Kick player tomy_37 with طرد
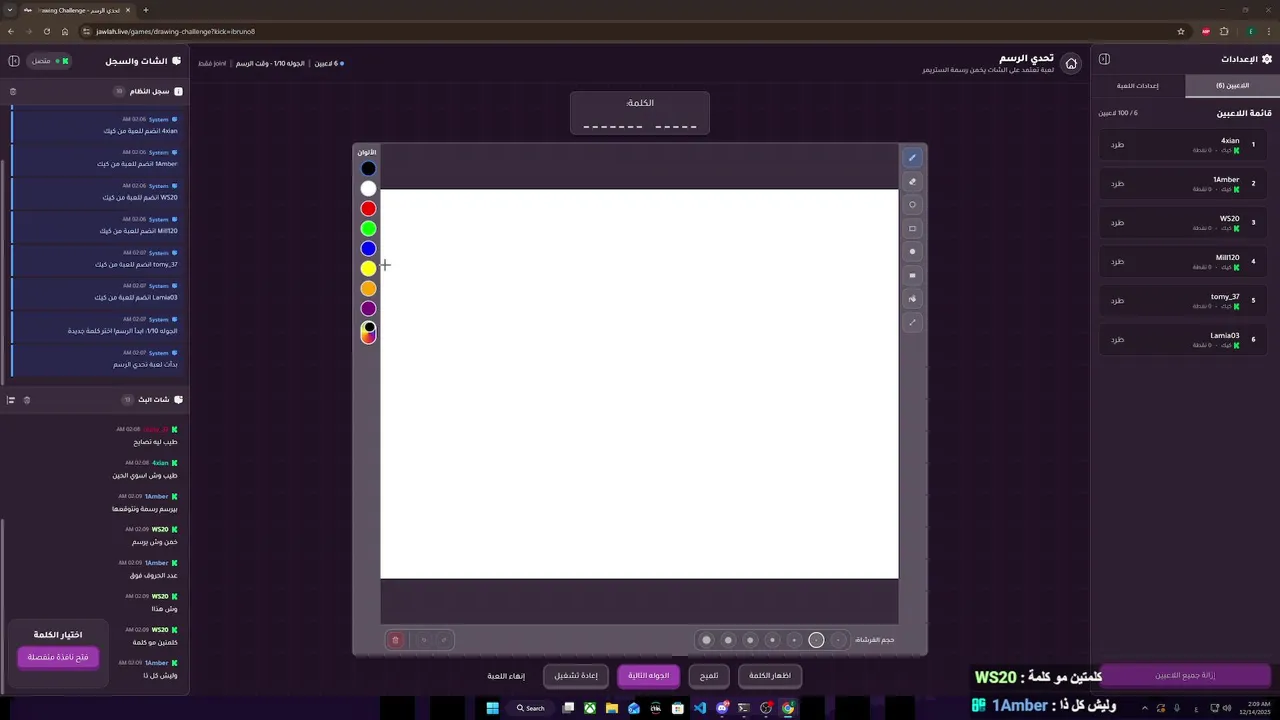The width and height of the screenshot is (1280, 720). pos(1117,300)
